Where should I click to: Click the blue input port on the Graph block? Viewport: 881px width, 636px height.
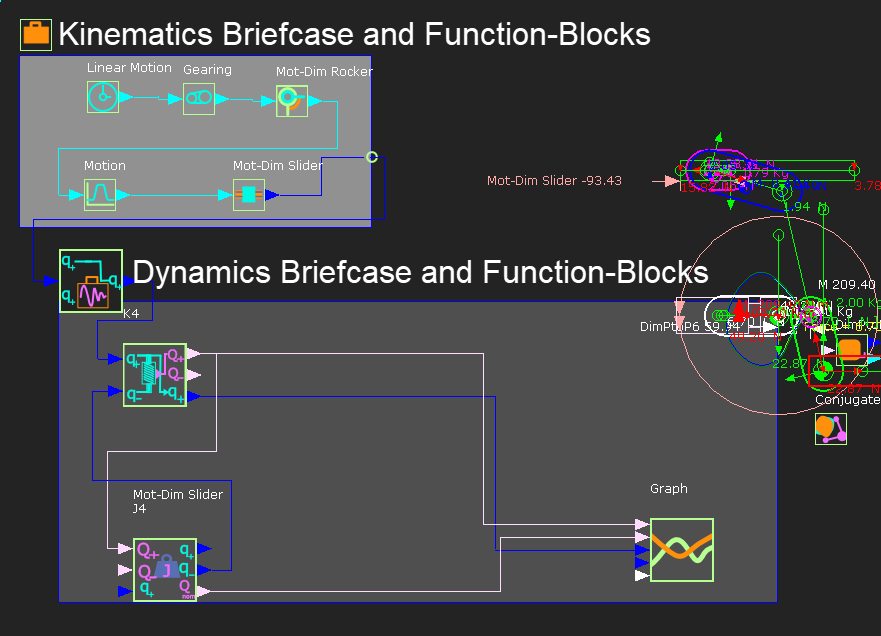pyautogui.click(x=643, y=550)
